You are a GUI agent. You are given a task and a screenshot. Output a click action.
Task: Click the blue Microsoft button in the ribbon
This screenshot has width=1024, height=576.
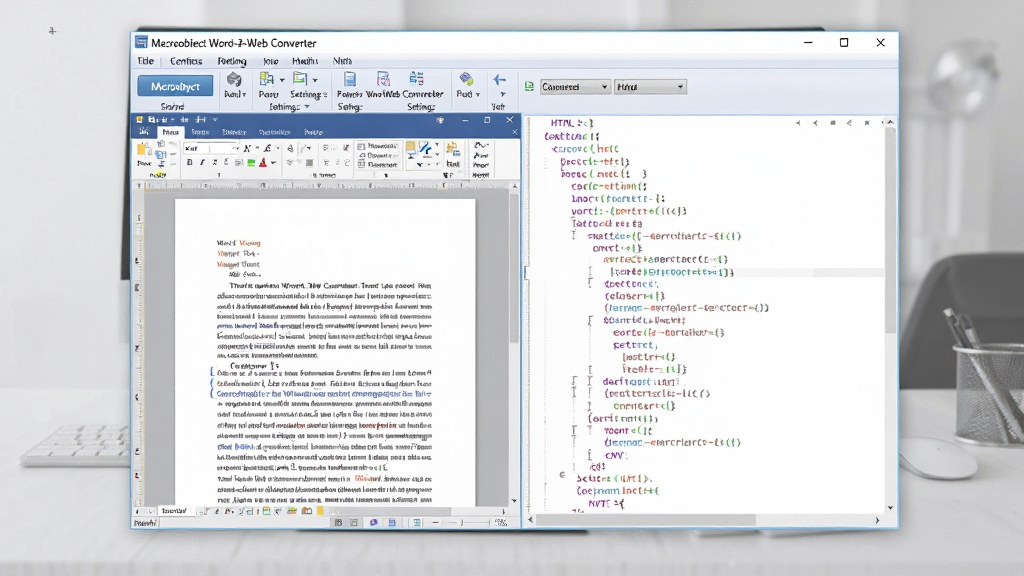(175, 86)
